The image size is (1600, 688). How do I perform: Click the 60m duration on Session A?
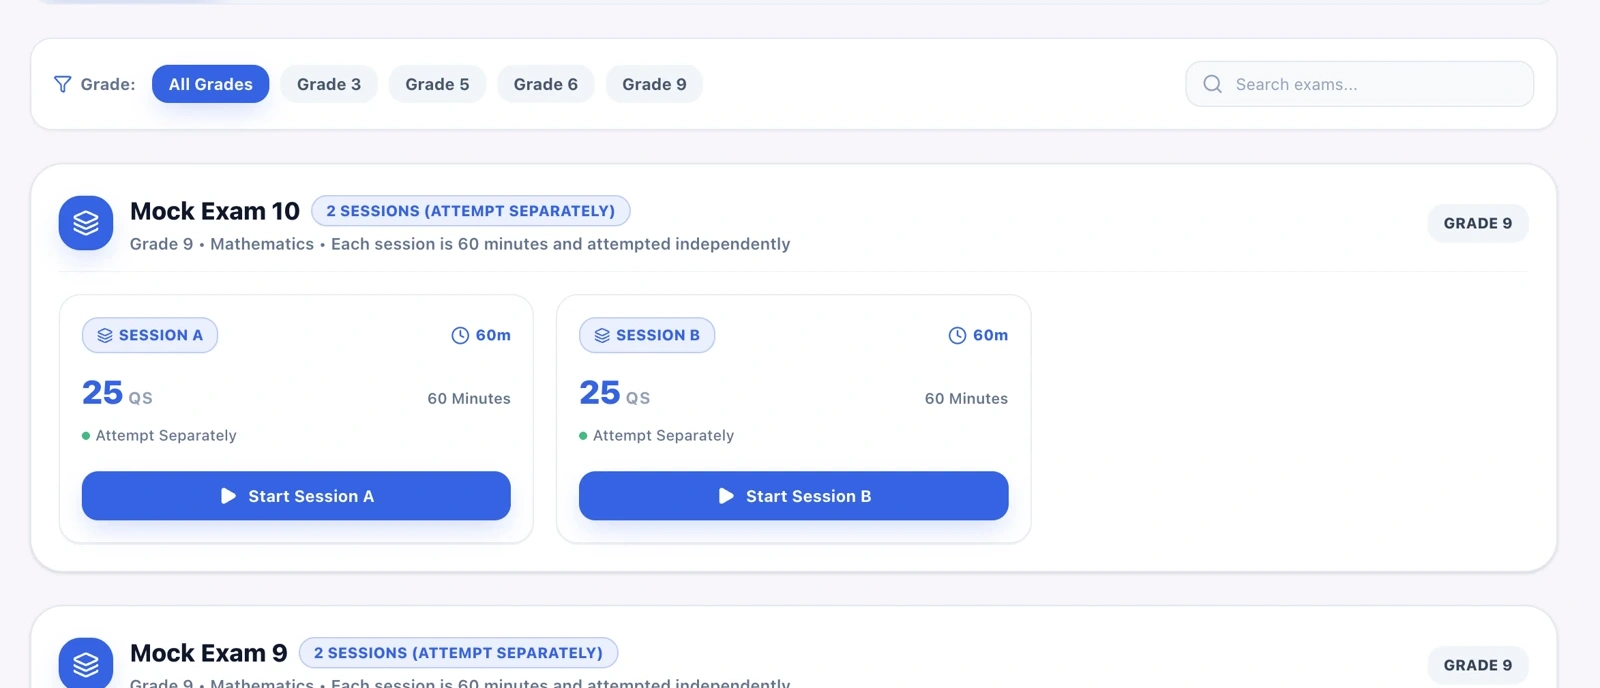coord(481,335)
